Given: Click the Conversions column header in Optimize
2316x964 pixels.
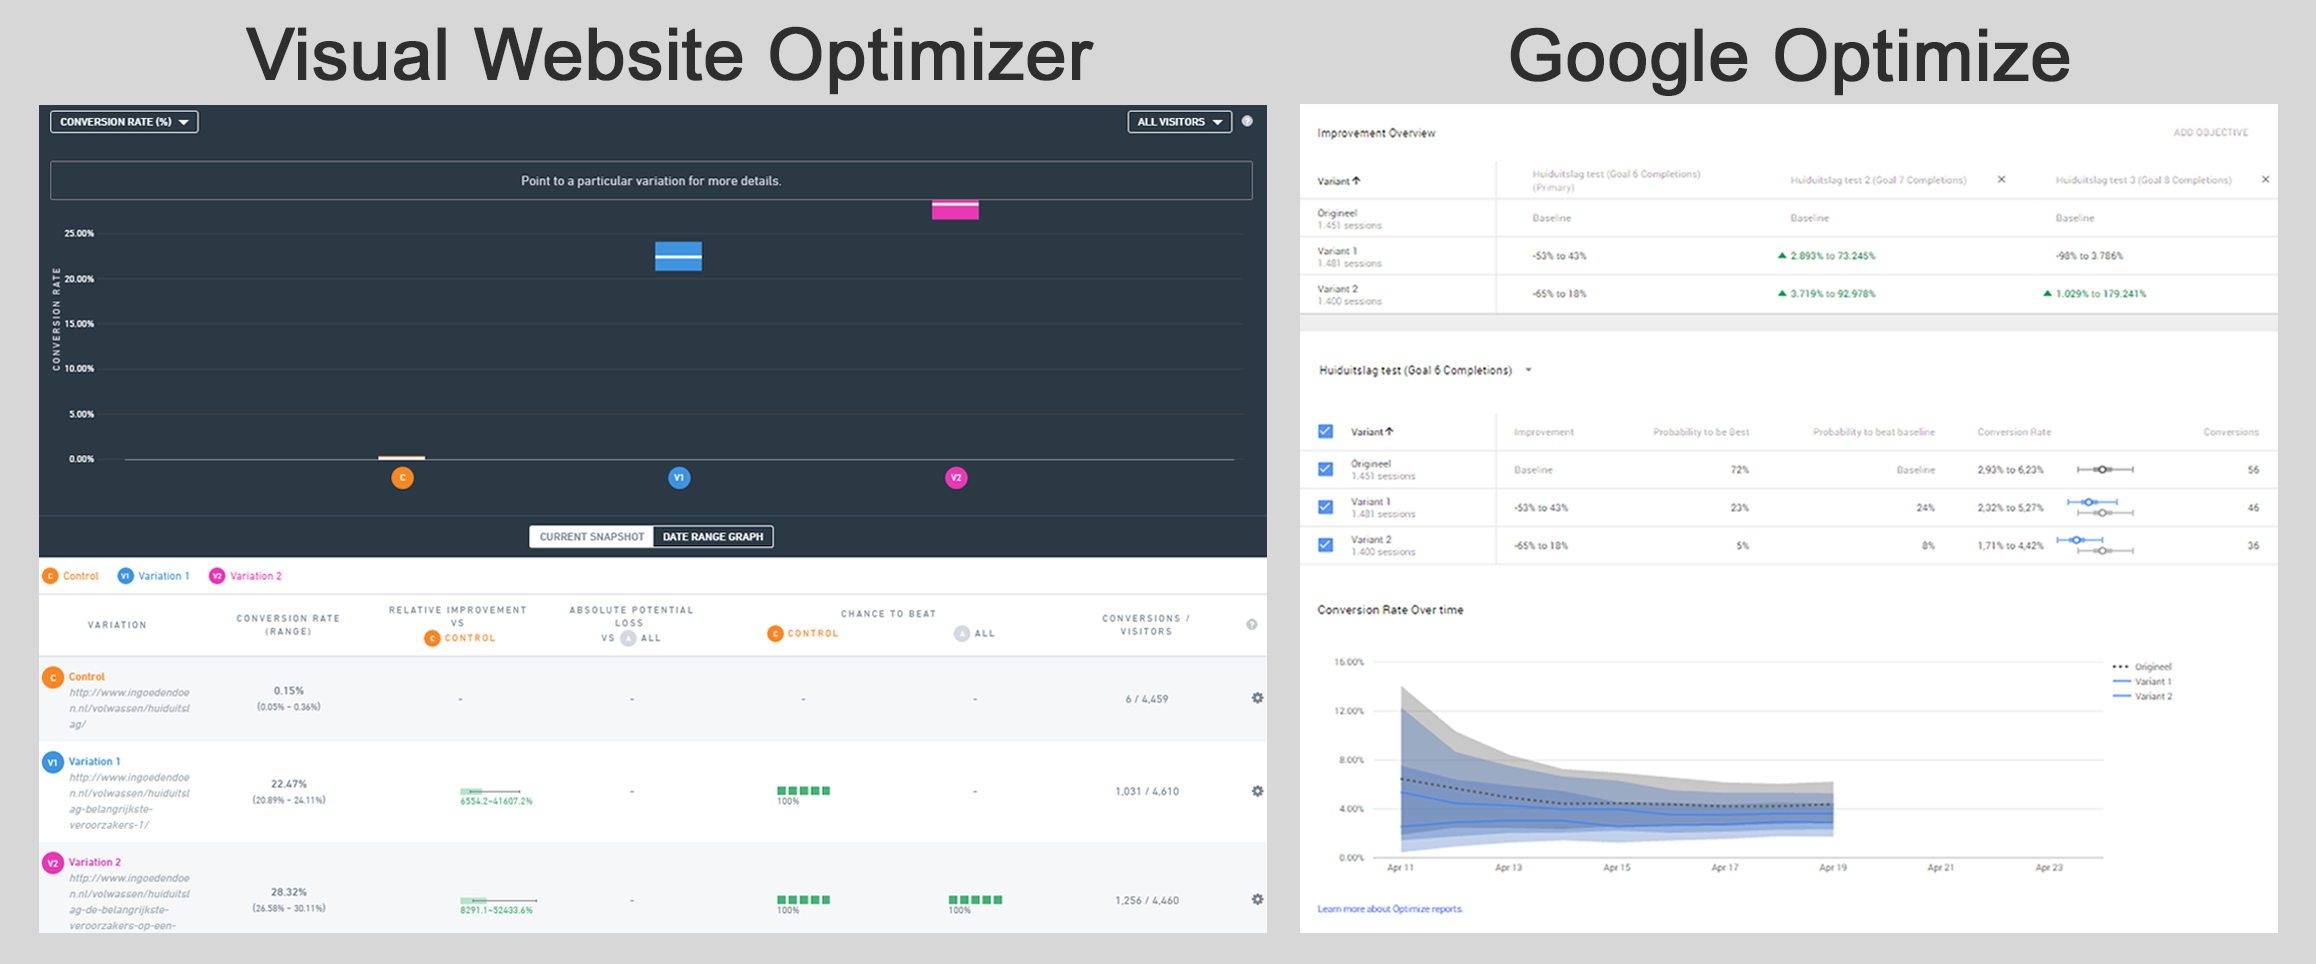Looking at the screenshot, I should point(2231,432).
